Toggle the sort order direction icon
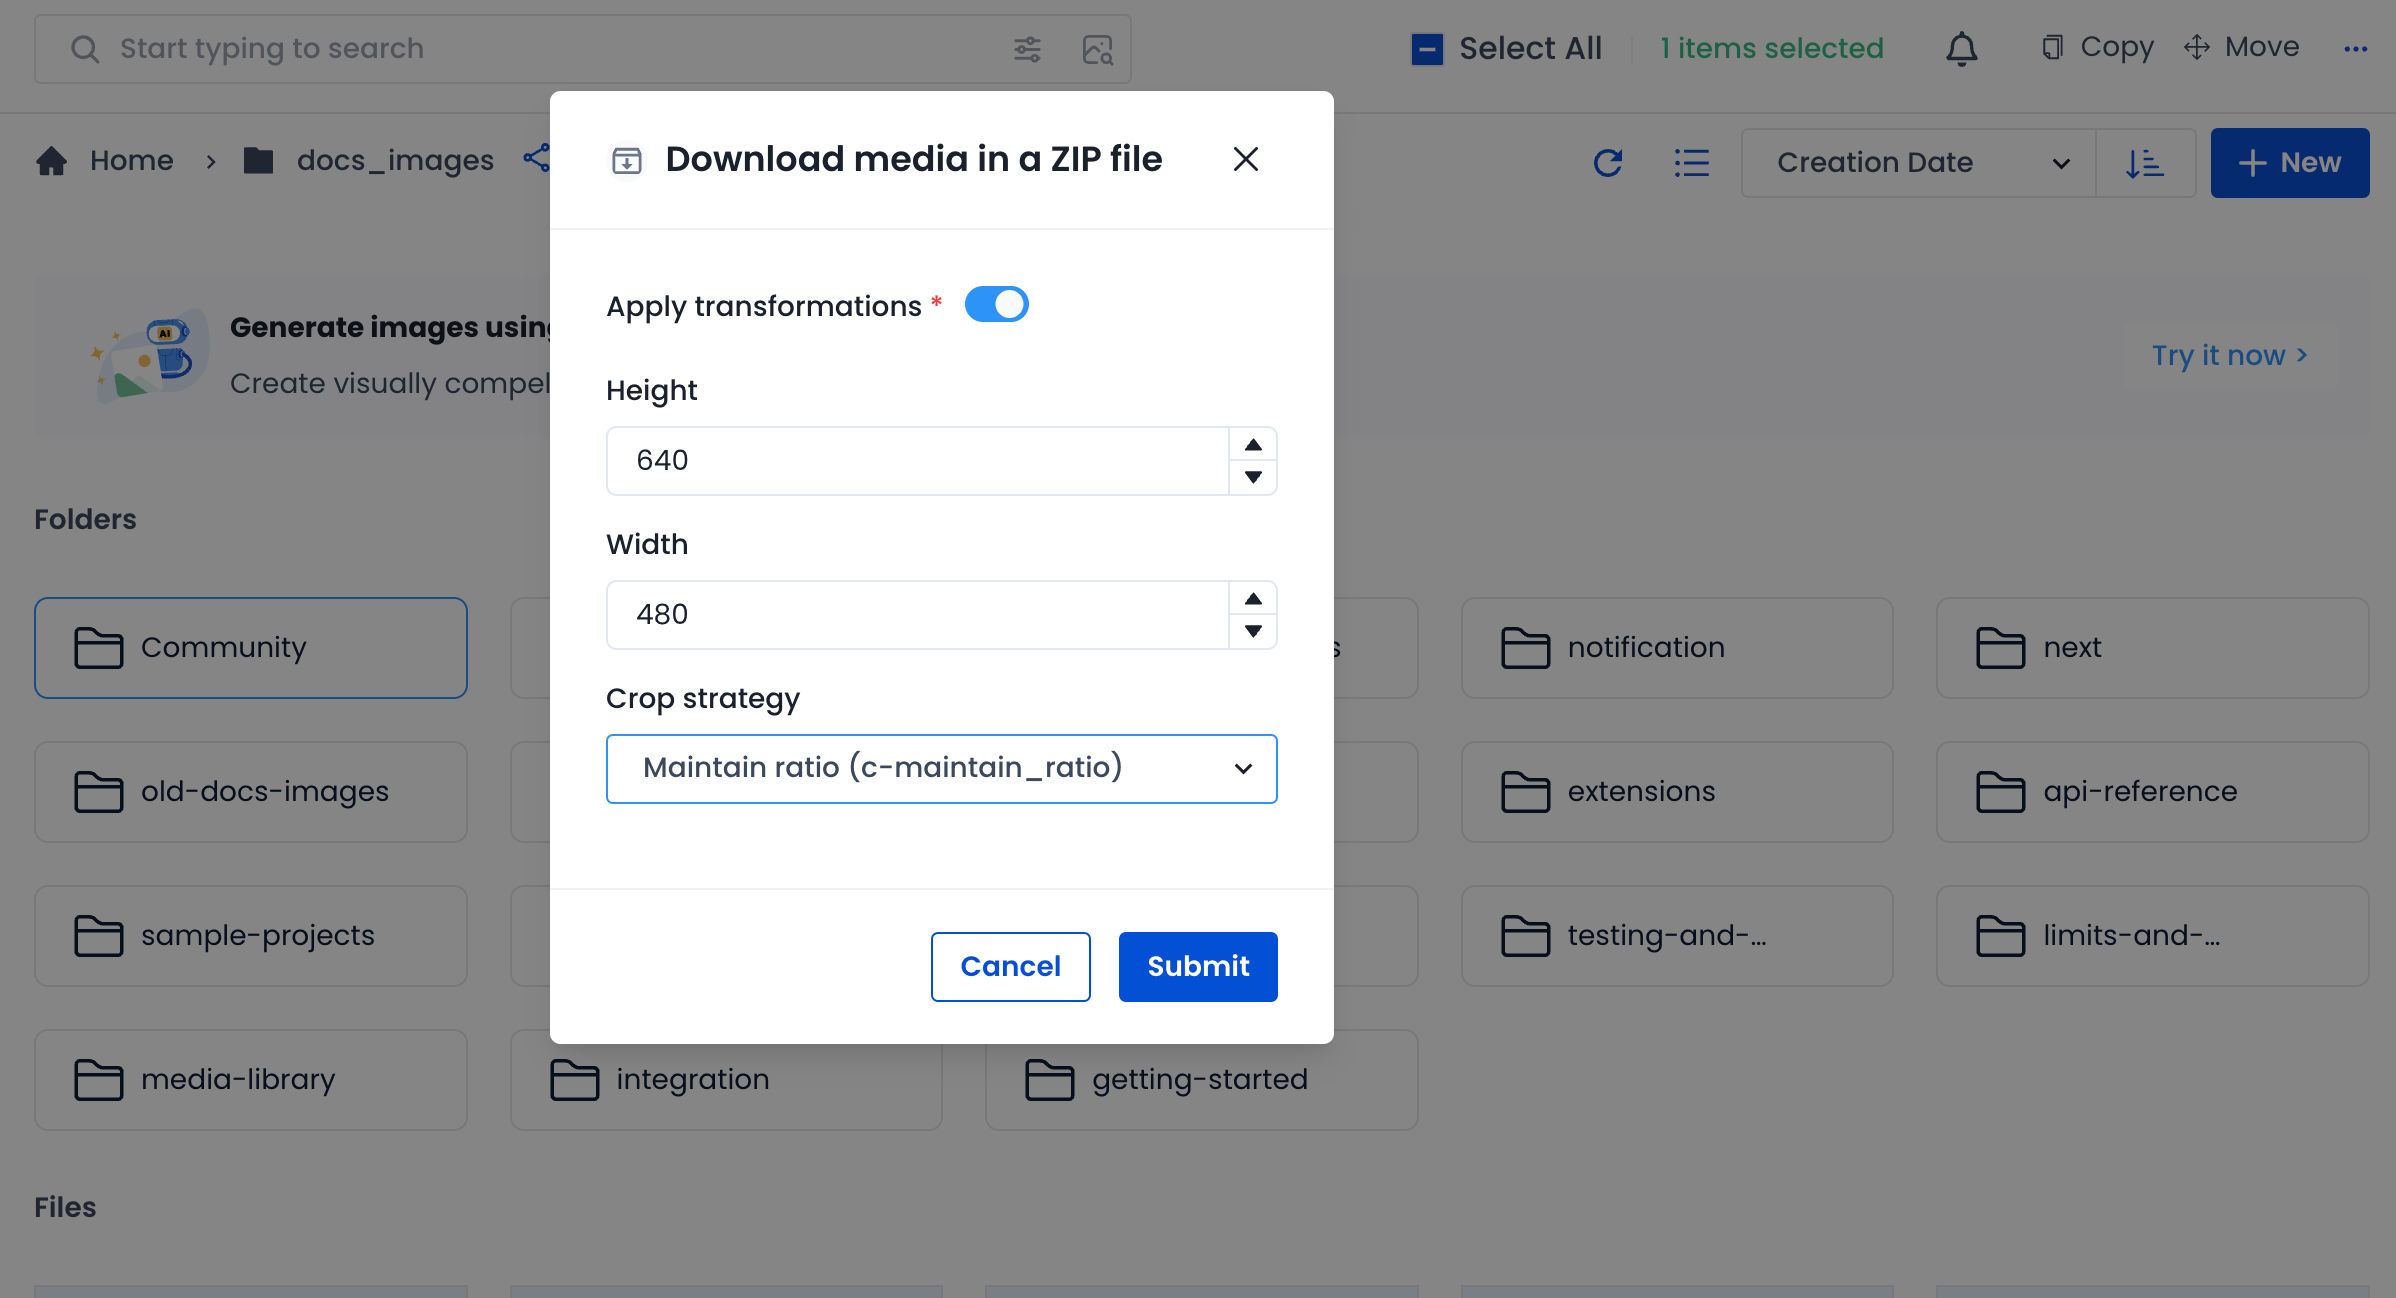This screenshot has height=1298, width=2396. pos(2145,162)
